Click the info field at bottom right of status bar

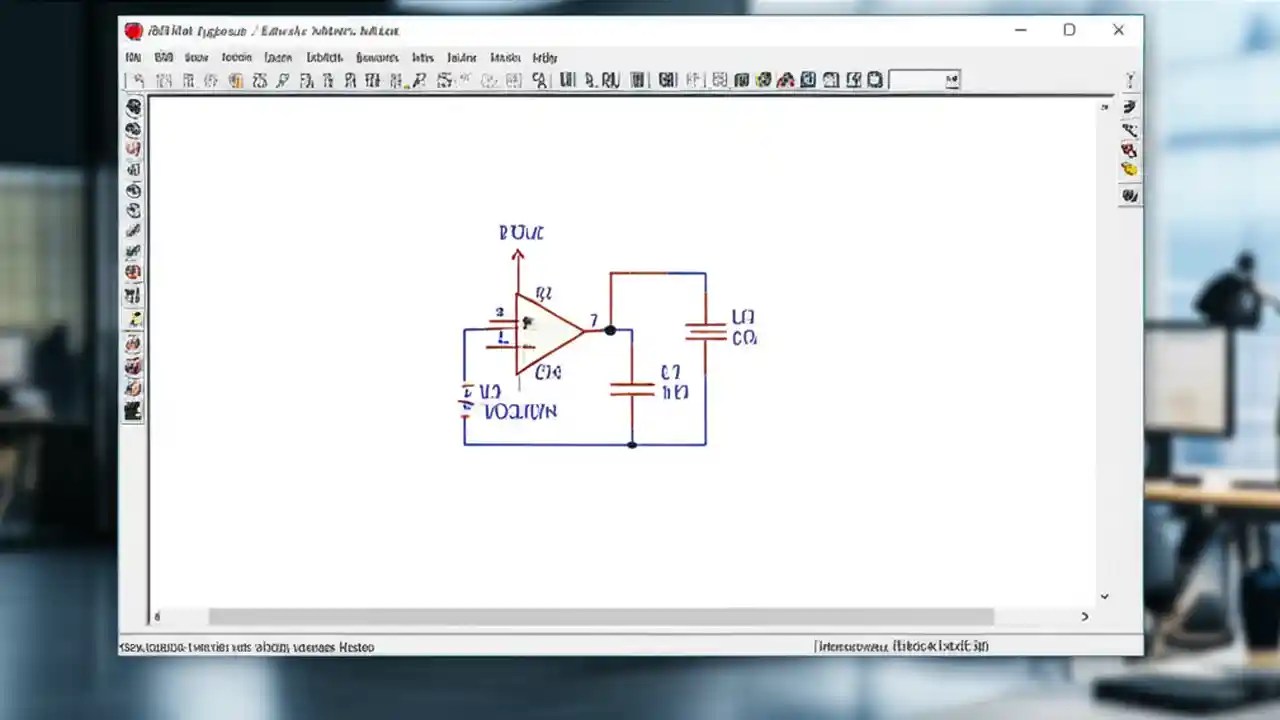click(x=902, y=647)
